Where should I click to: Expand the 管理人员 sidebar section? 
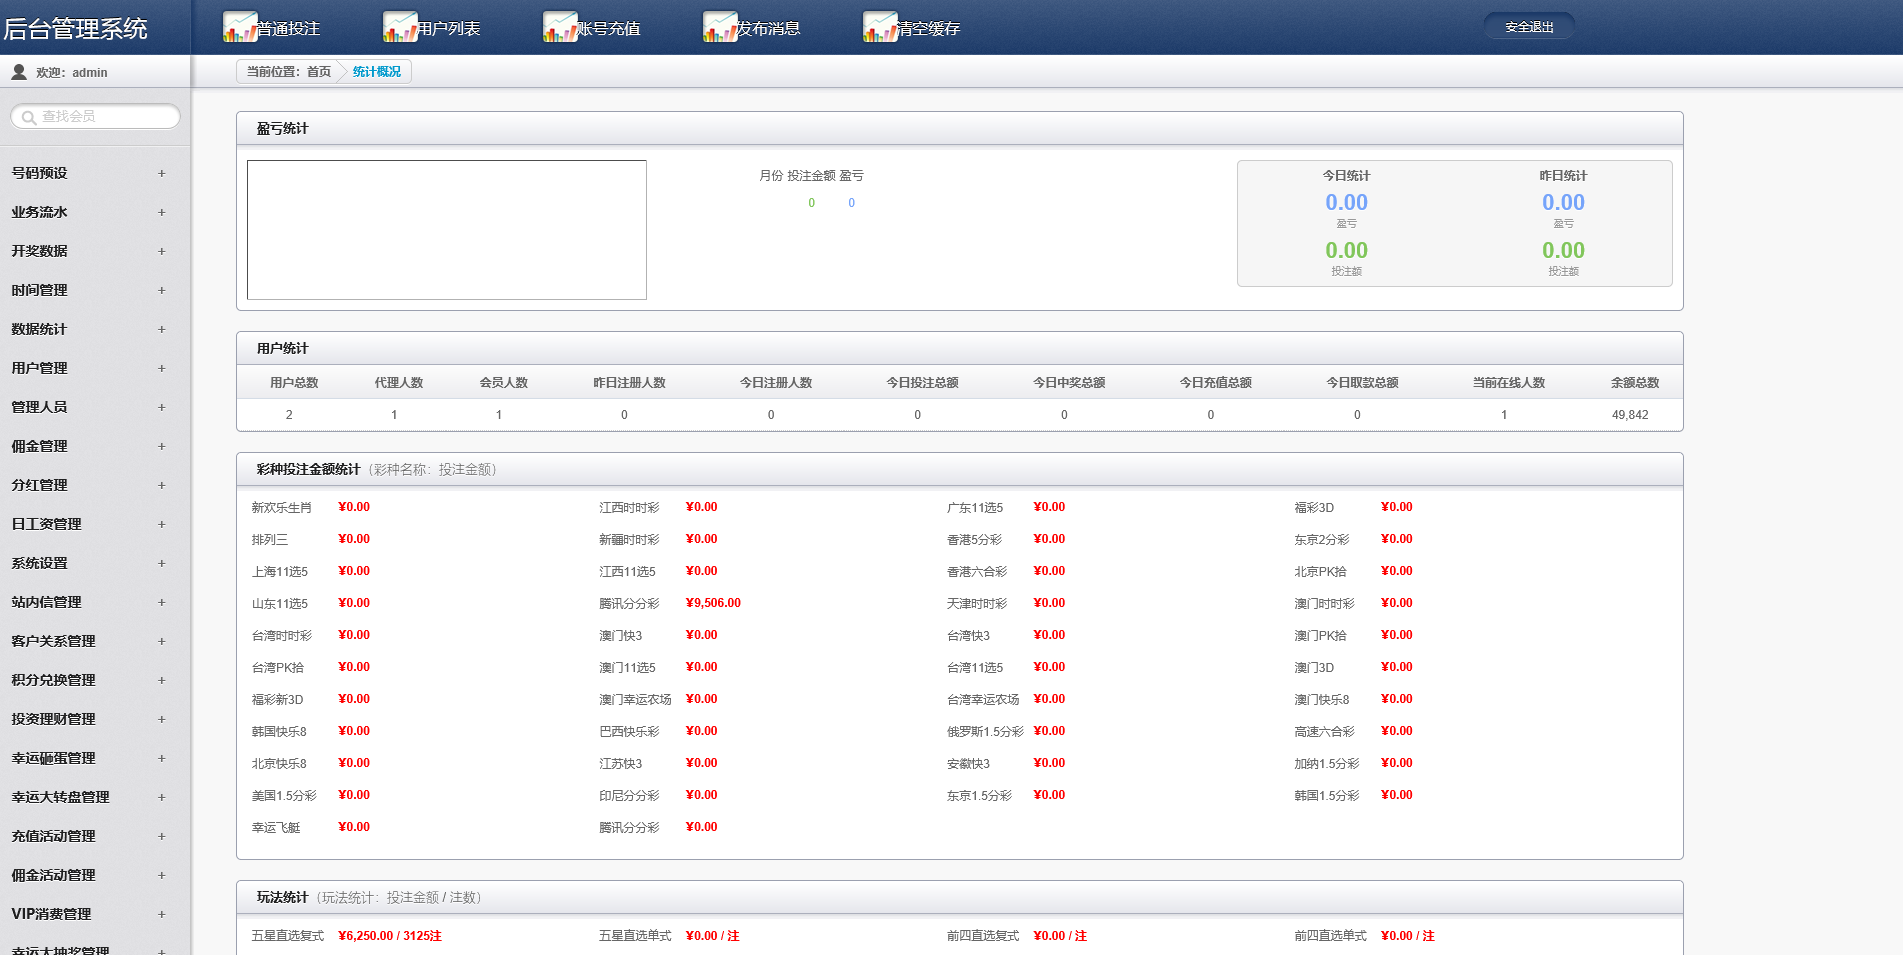pyautogui.click(x=95, y=407)
